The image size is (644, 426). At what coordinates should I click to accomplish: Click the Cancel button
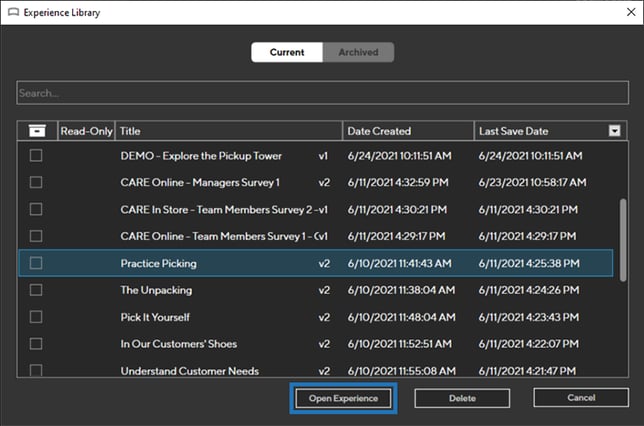(581, 397)
